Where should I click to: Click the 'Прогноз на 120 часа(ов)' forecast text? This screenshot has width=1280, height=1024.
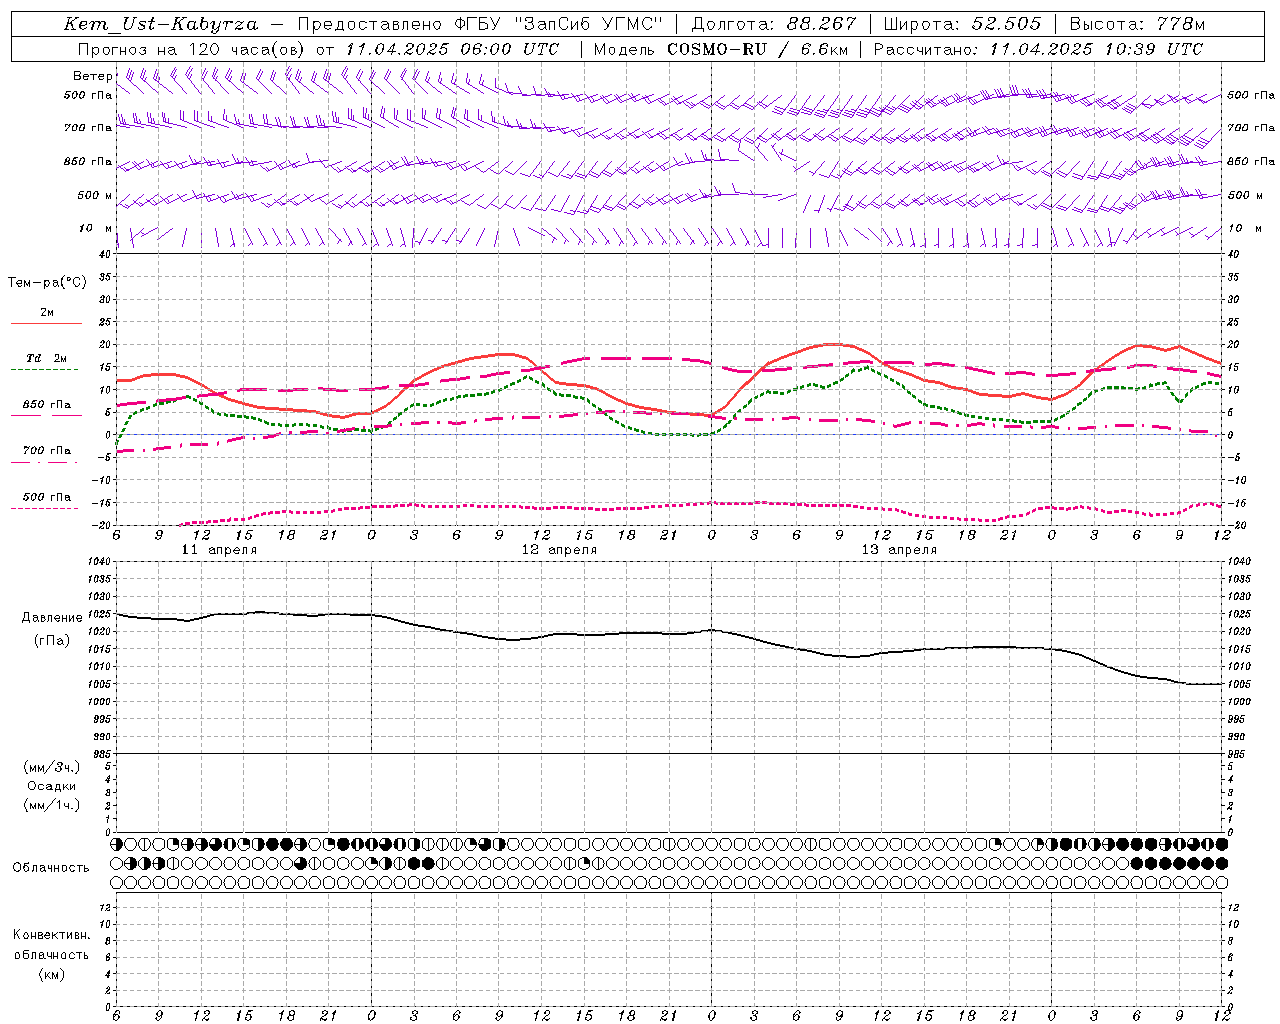point(192,49)
